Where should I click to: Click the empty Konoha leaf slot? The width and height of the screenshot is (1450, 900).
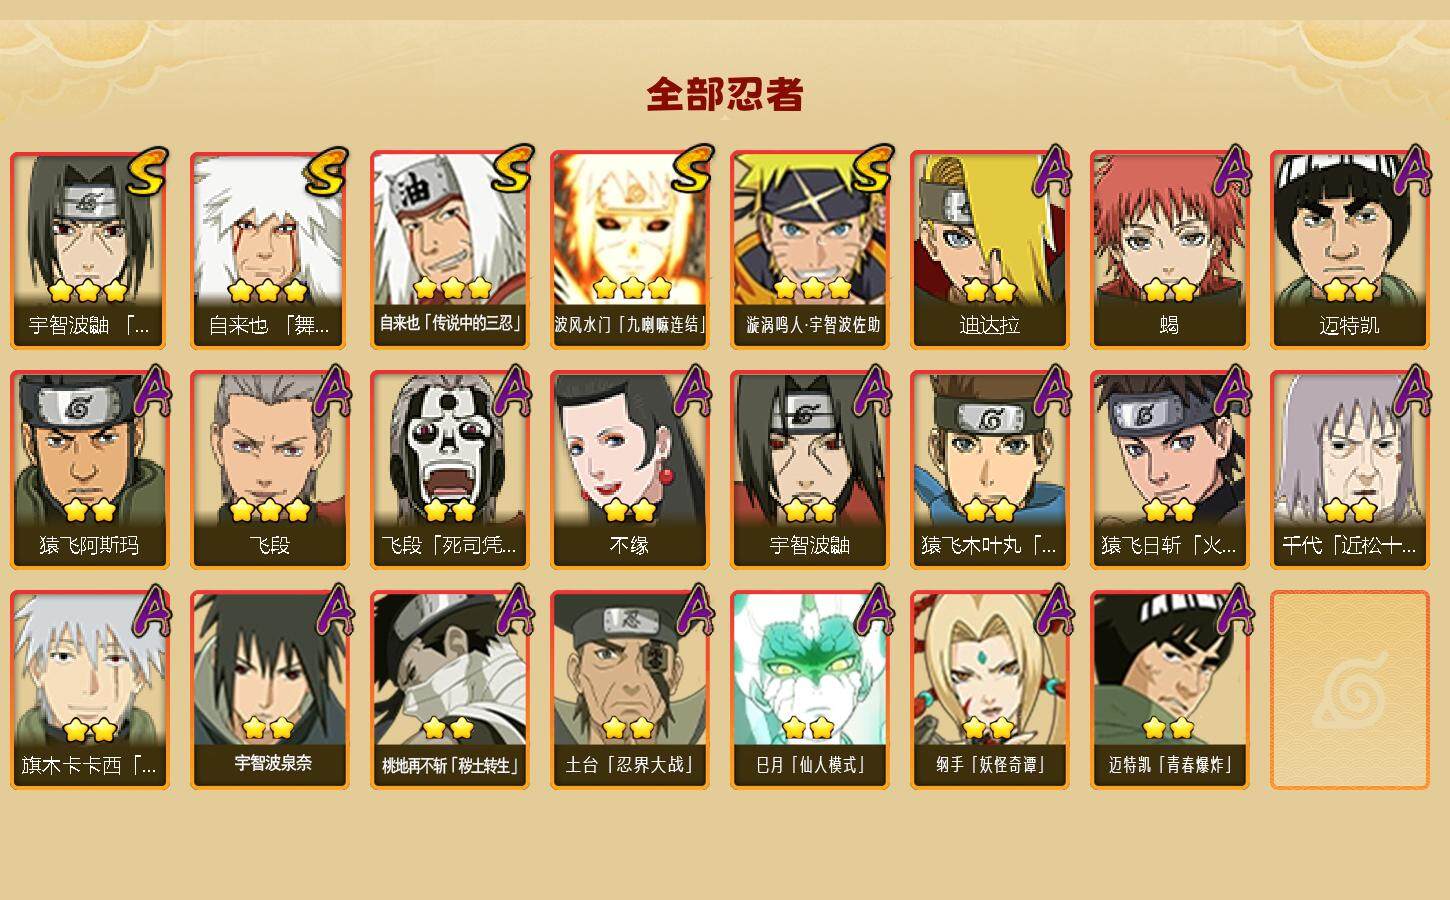click(1349, 690)
